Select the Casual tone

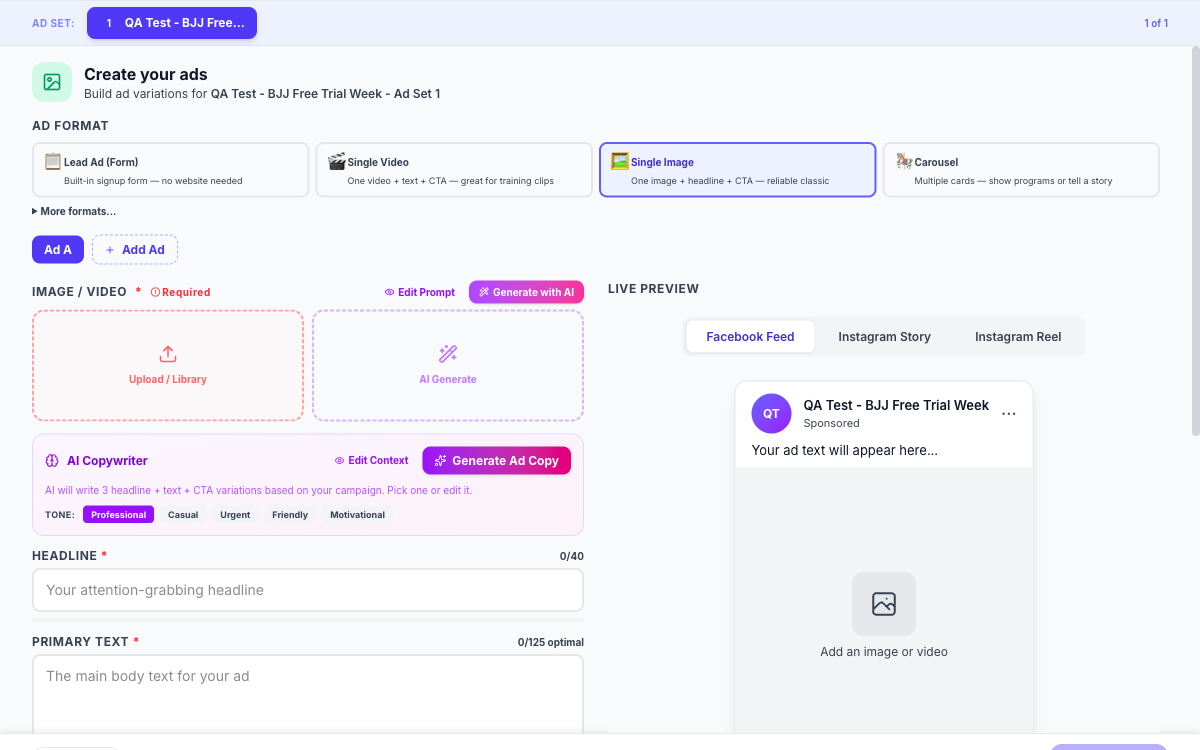(x=183, y=515)
